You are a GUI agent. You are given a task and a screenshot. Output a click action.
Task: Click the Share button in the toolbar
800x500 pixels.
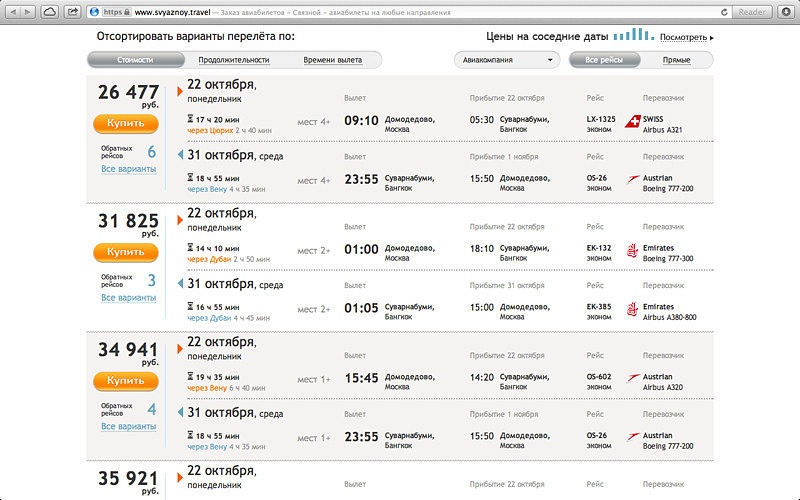(x=73, y=12)
